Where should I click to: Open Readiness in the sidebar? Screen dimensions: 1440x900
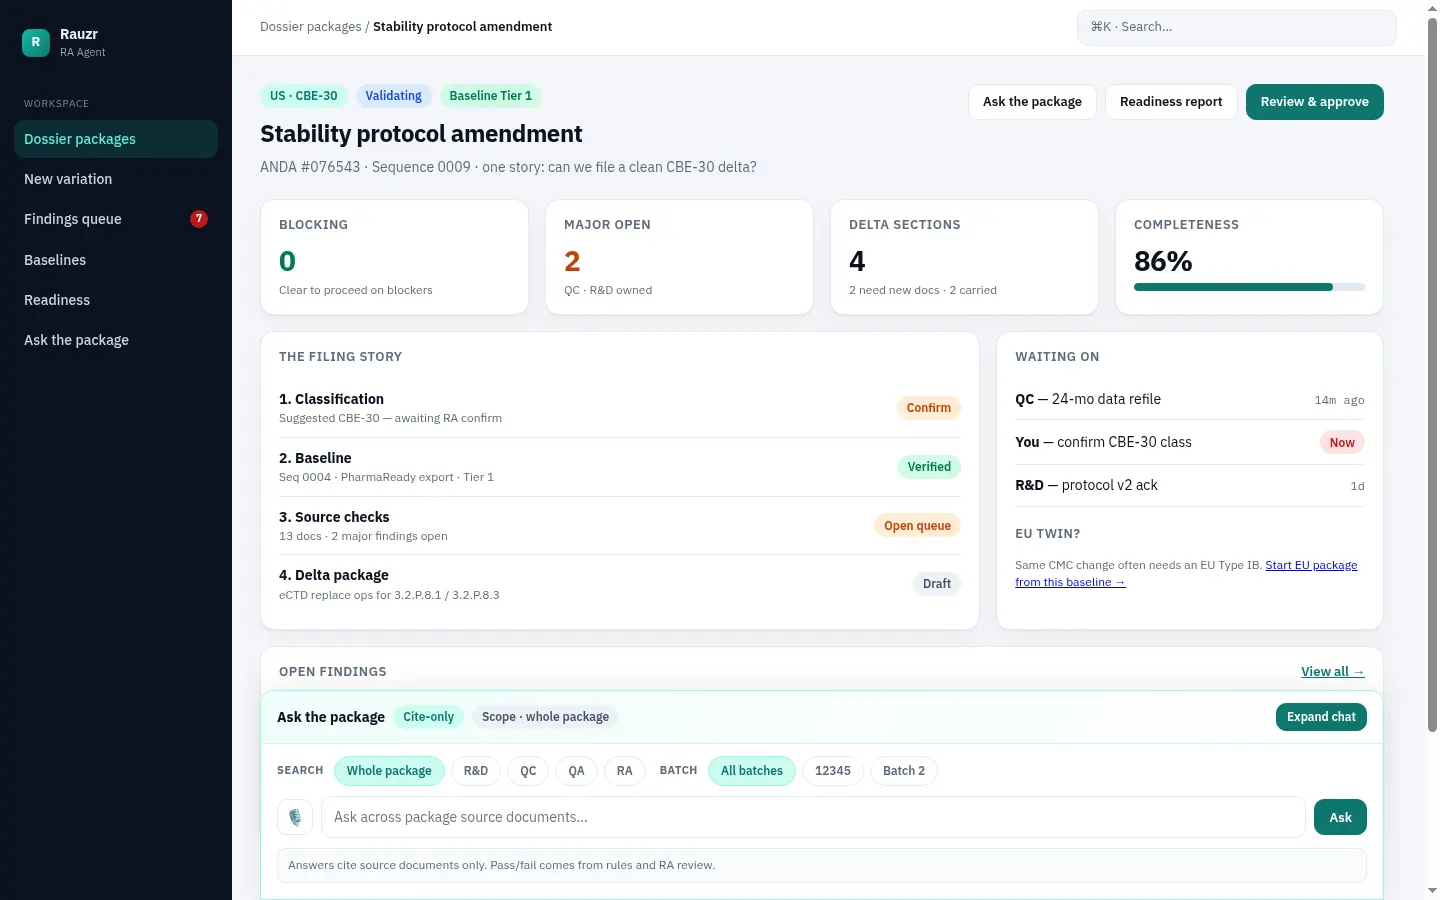pyautogui.click(x=116, y=300)
